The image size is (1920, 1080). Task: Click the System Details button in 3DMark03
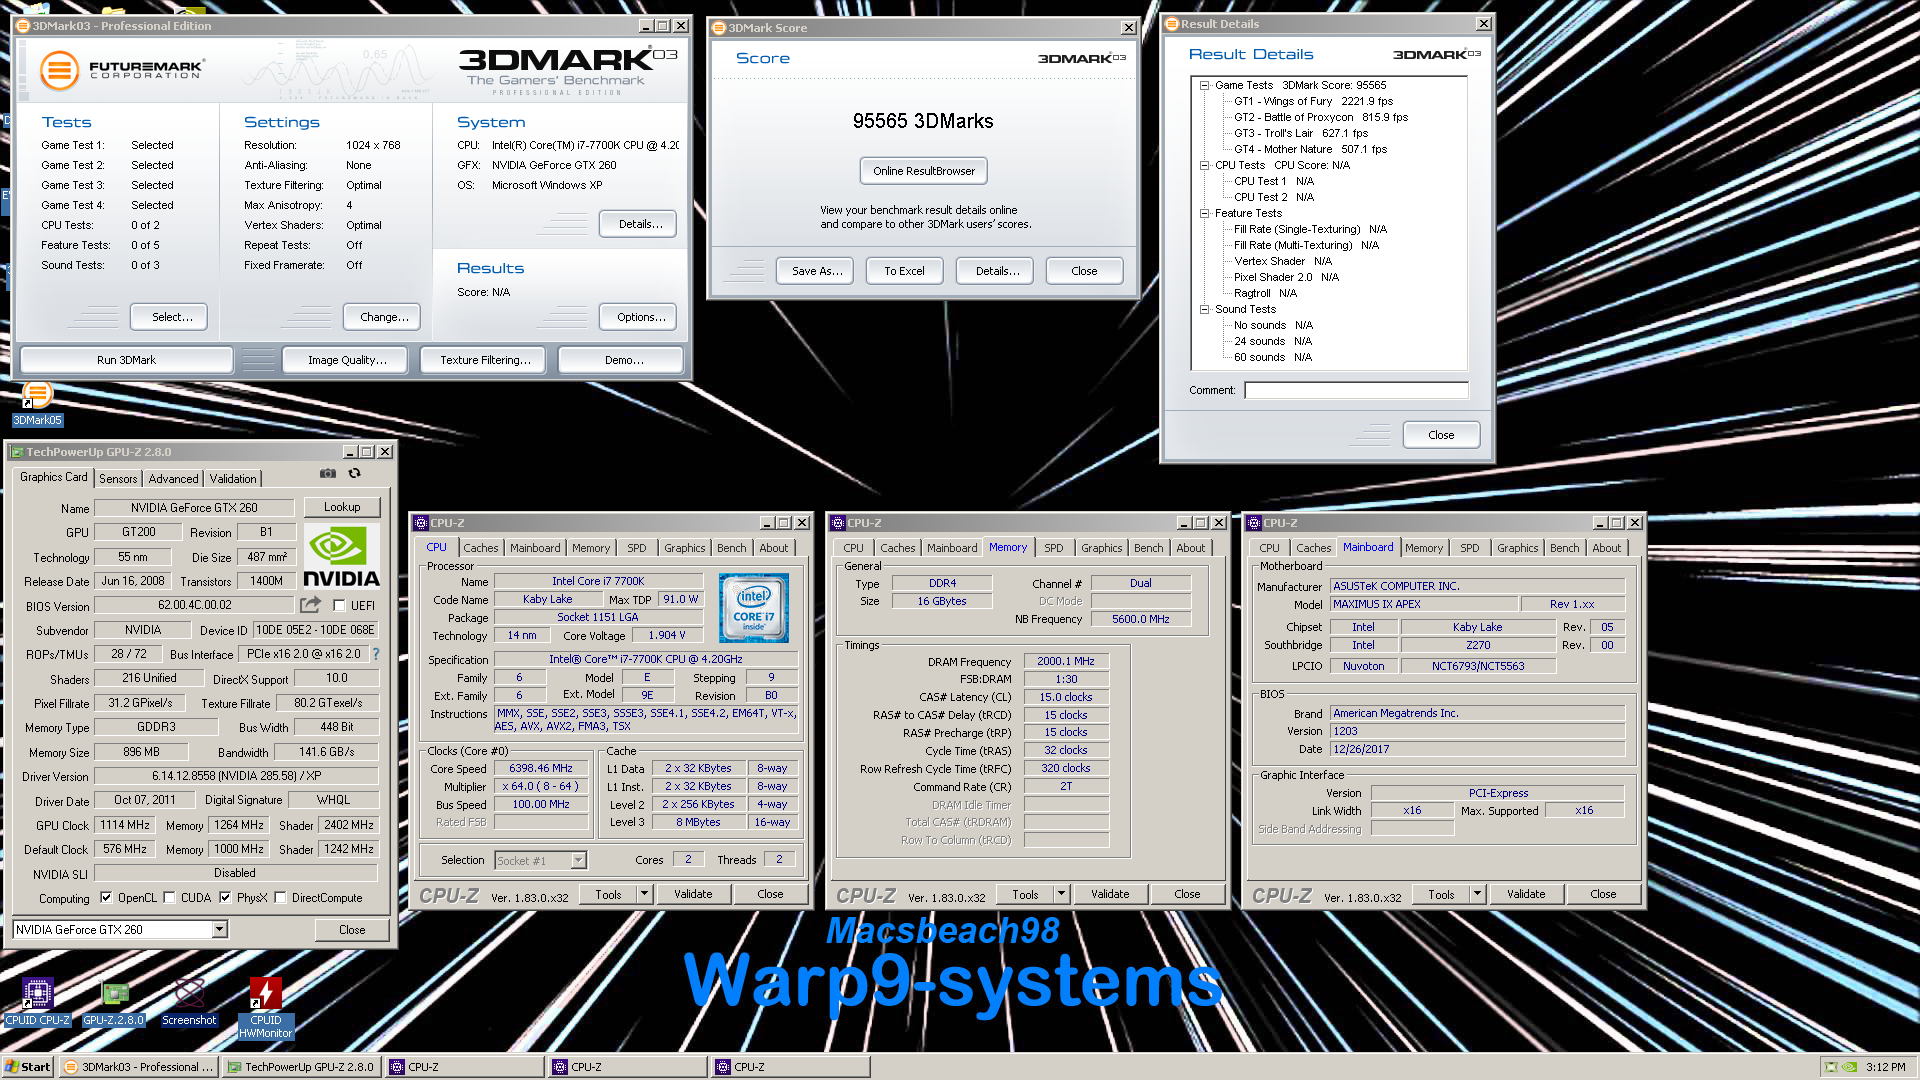[x=640, y=224]
